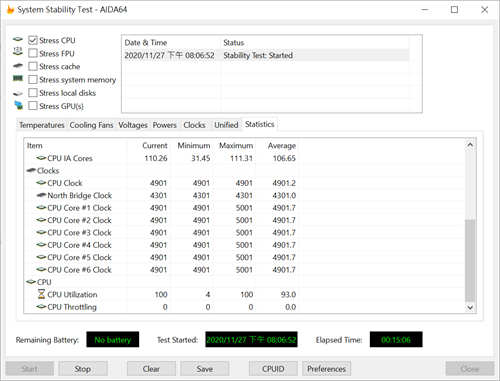Screen dimensions: 500x381
Task: Click the icon next to CPU IA Cores
Action: pyautogui.click(x=41, y=158)
